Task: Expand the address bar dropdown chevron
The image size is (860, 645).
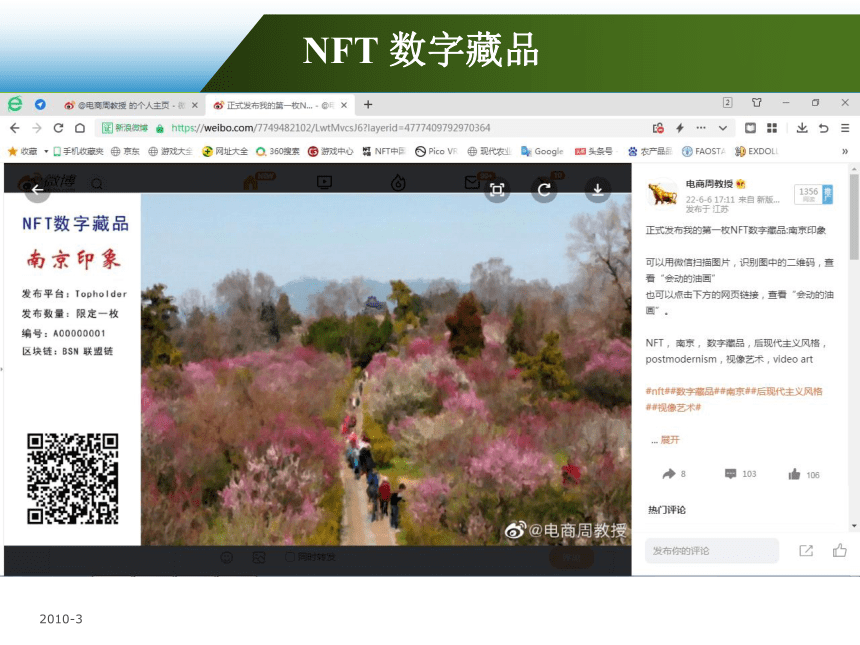Action: tap(723, 128)
